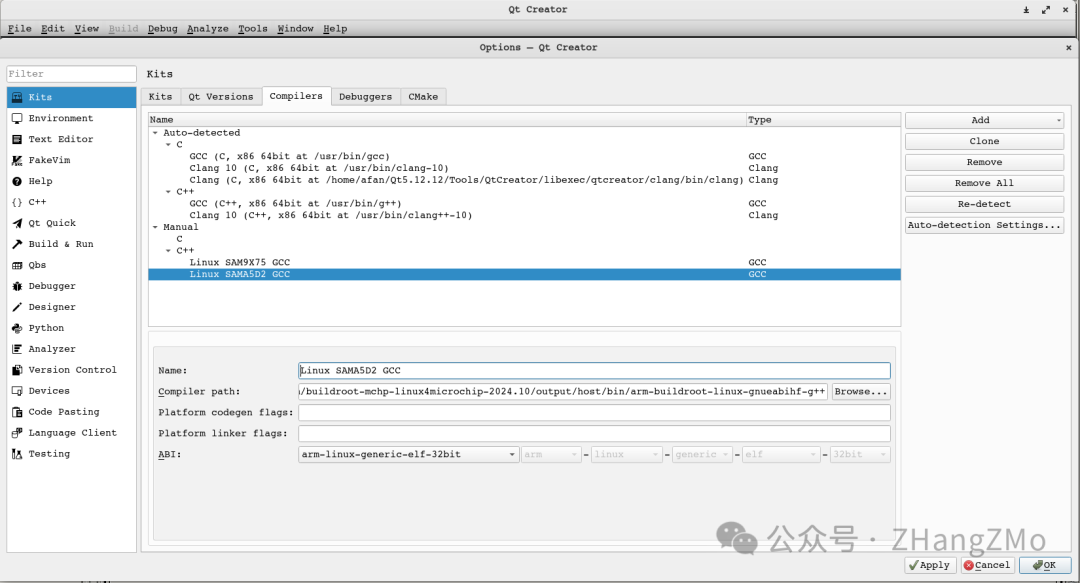Open Help settings icon in sidebar
The image size is (1080, 583).
tap(17, 181)
